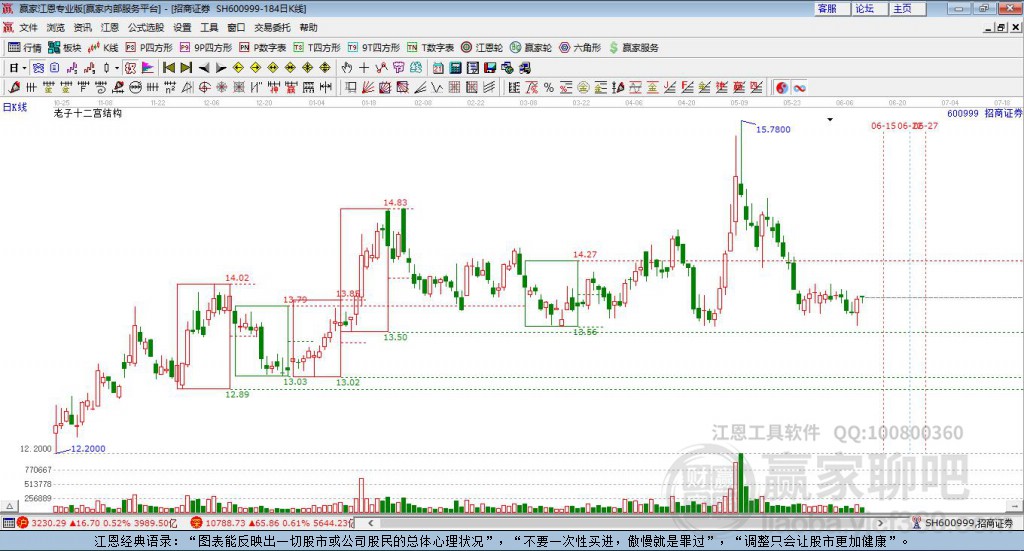Open 赢家服务 with the dollar icon

634,48
